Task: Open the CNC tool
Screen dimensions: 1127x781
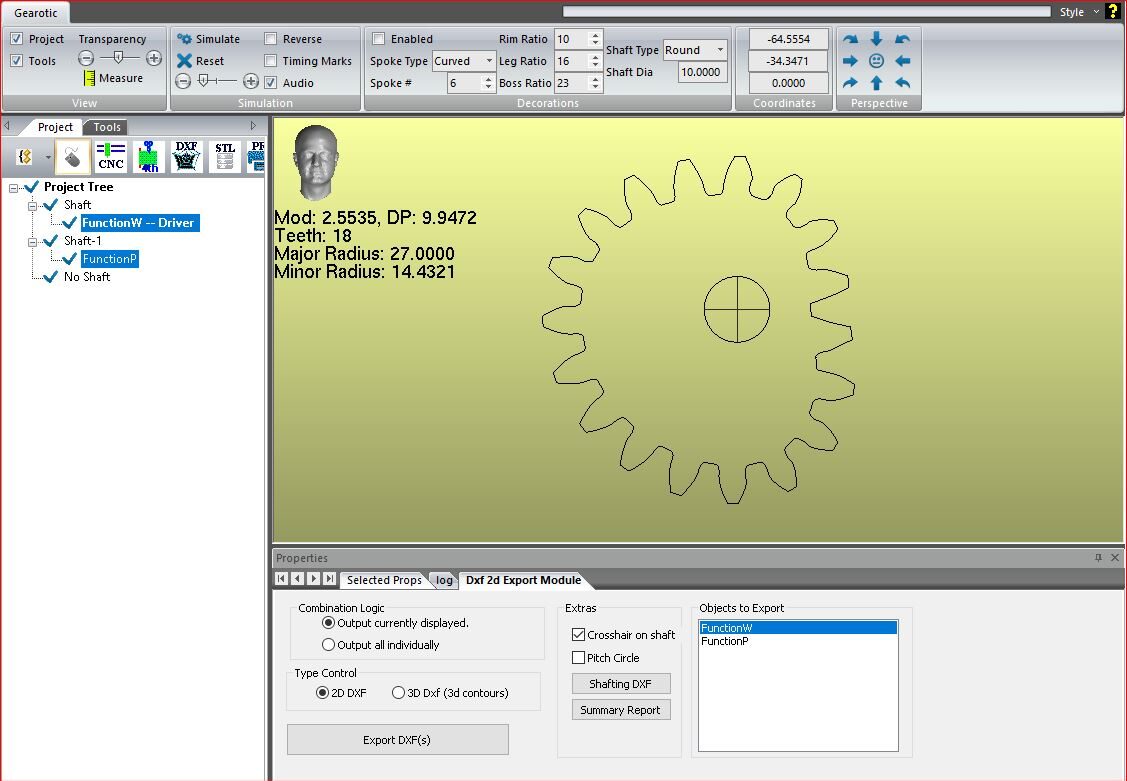Action: coord(111,157)
